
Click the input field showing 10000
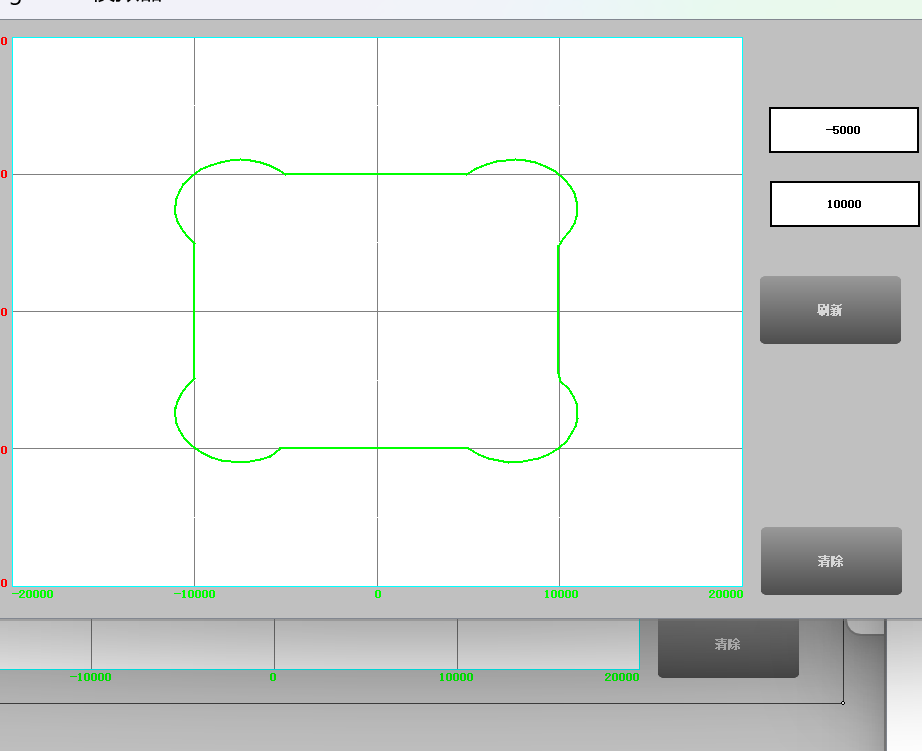844,204
